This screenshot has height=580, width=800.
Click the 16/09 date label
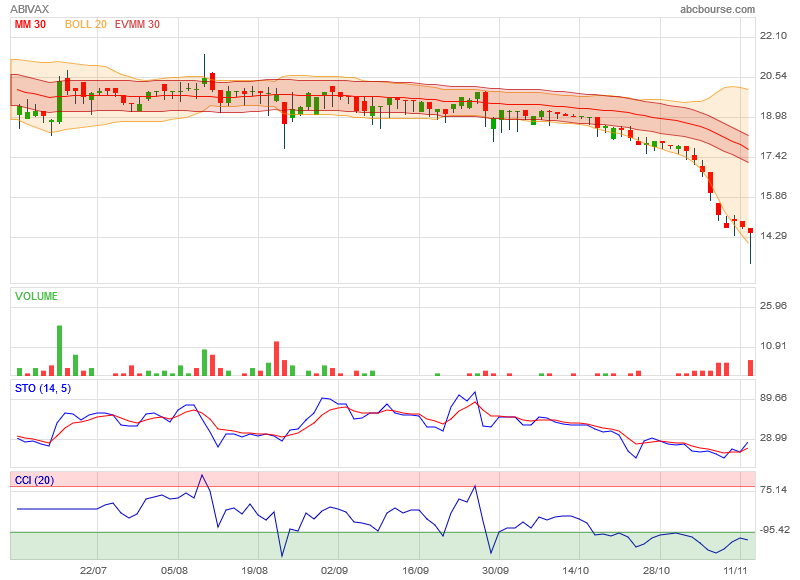tap(415, 570)
